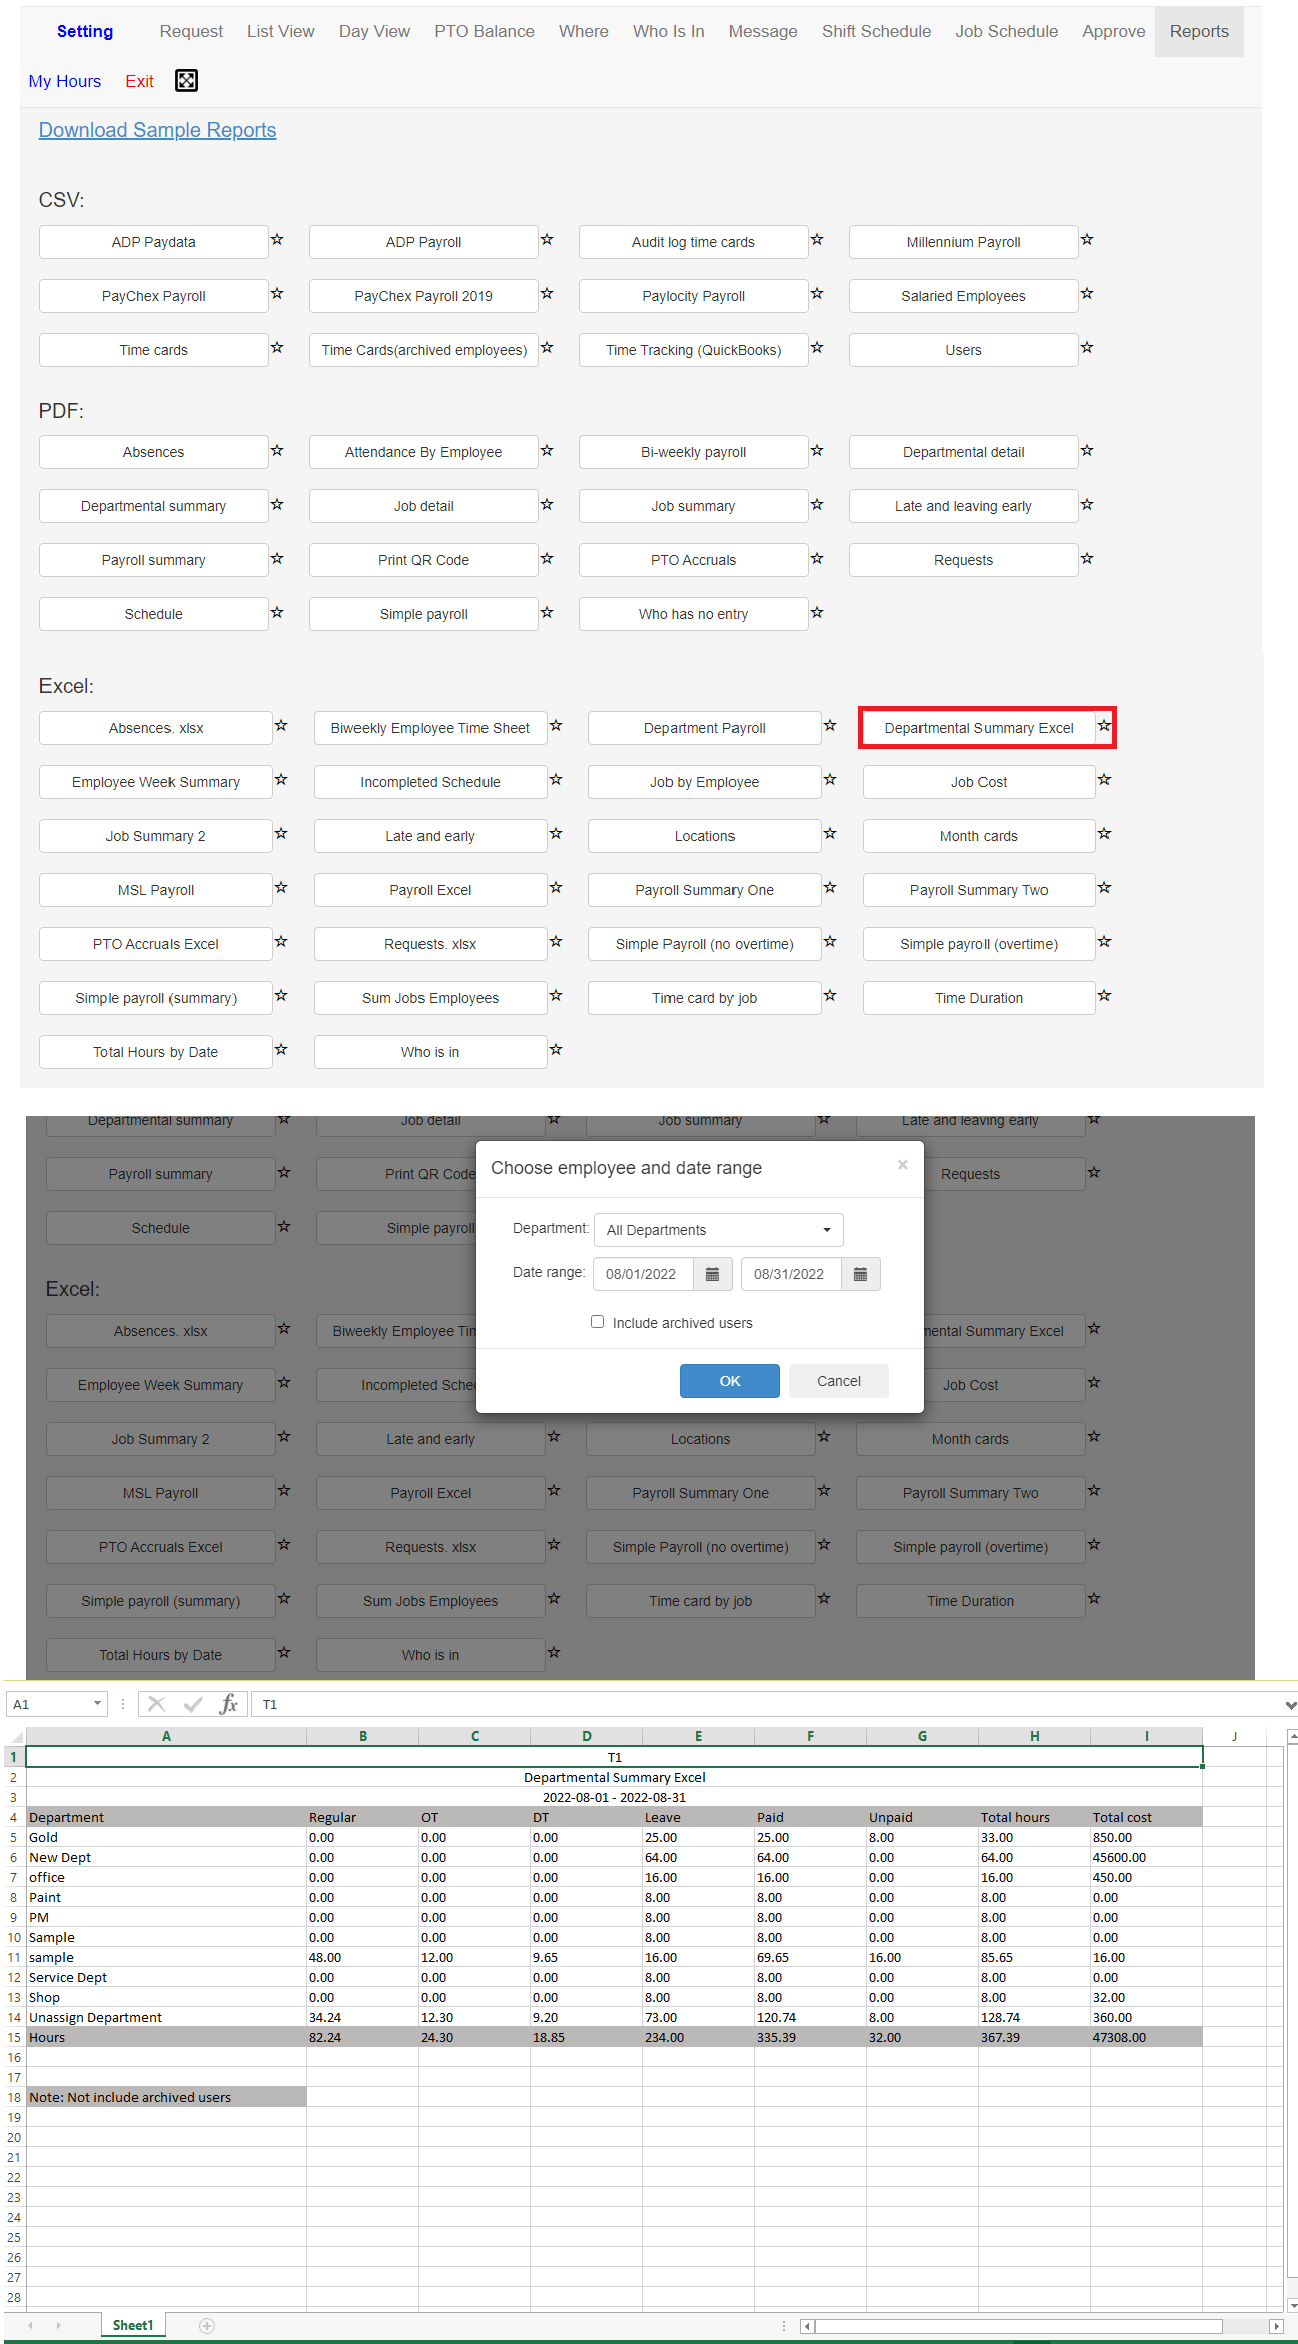
Task: Click star icon beside Department Payroll Excel
Action: pos(830,726)
